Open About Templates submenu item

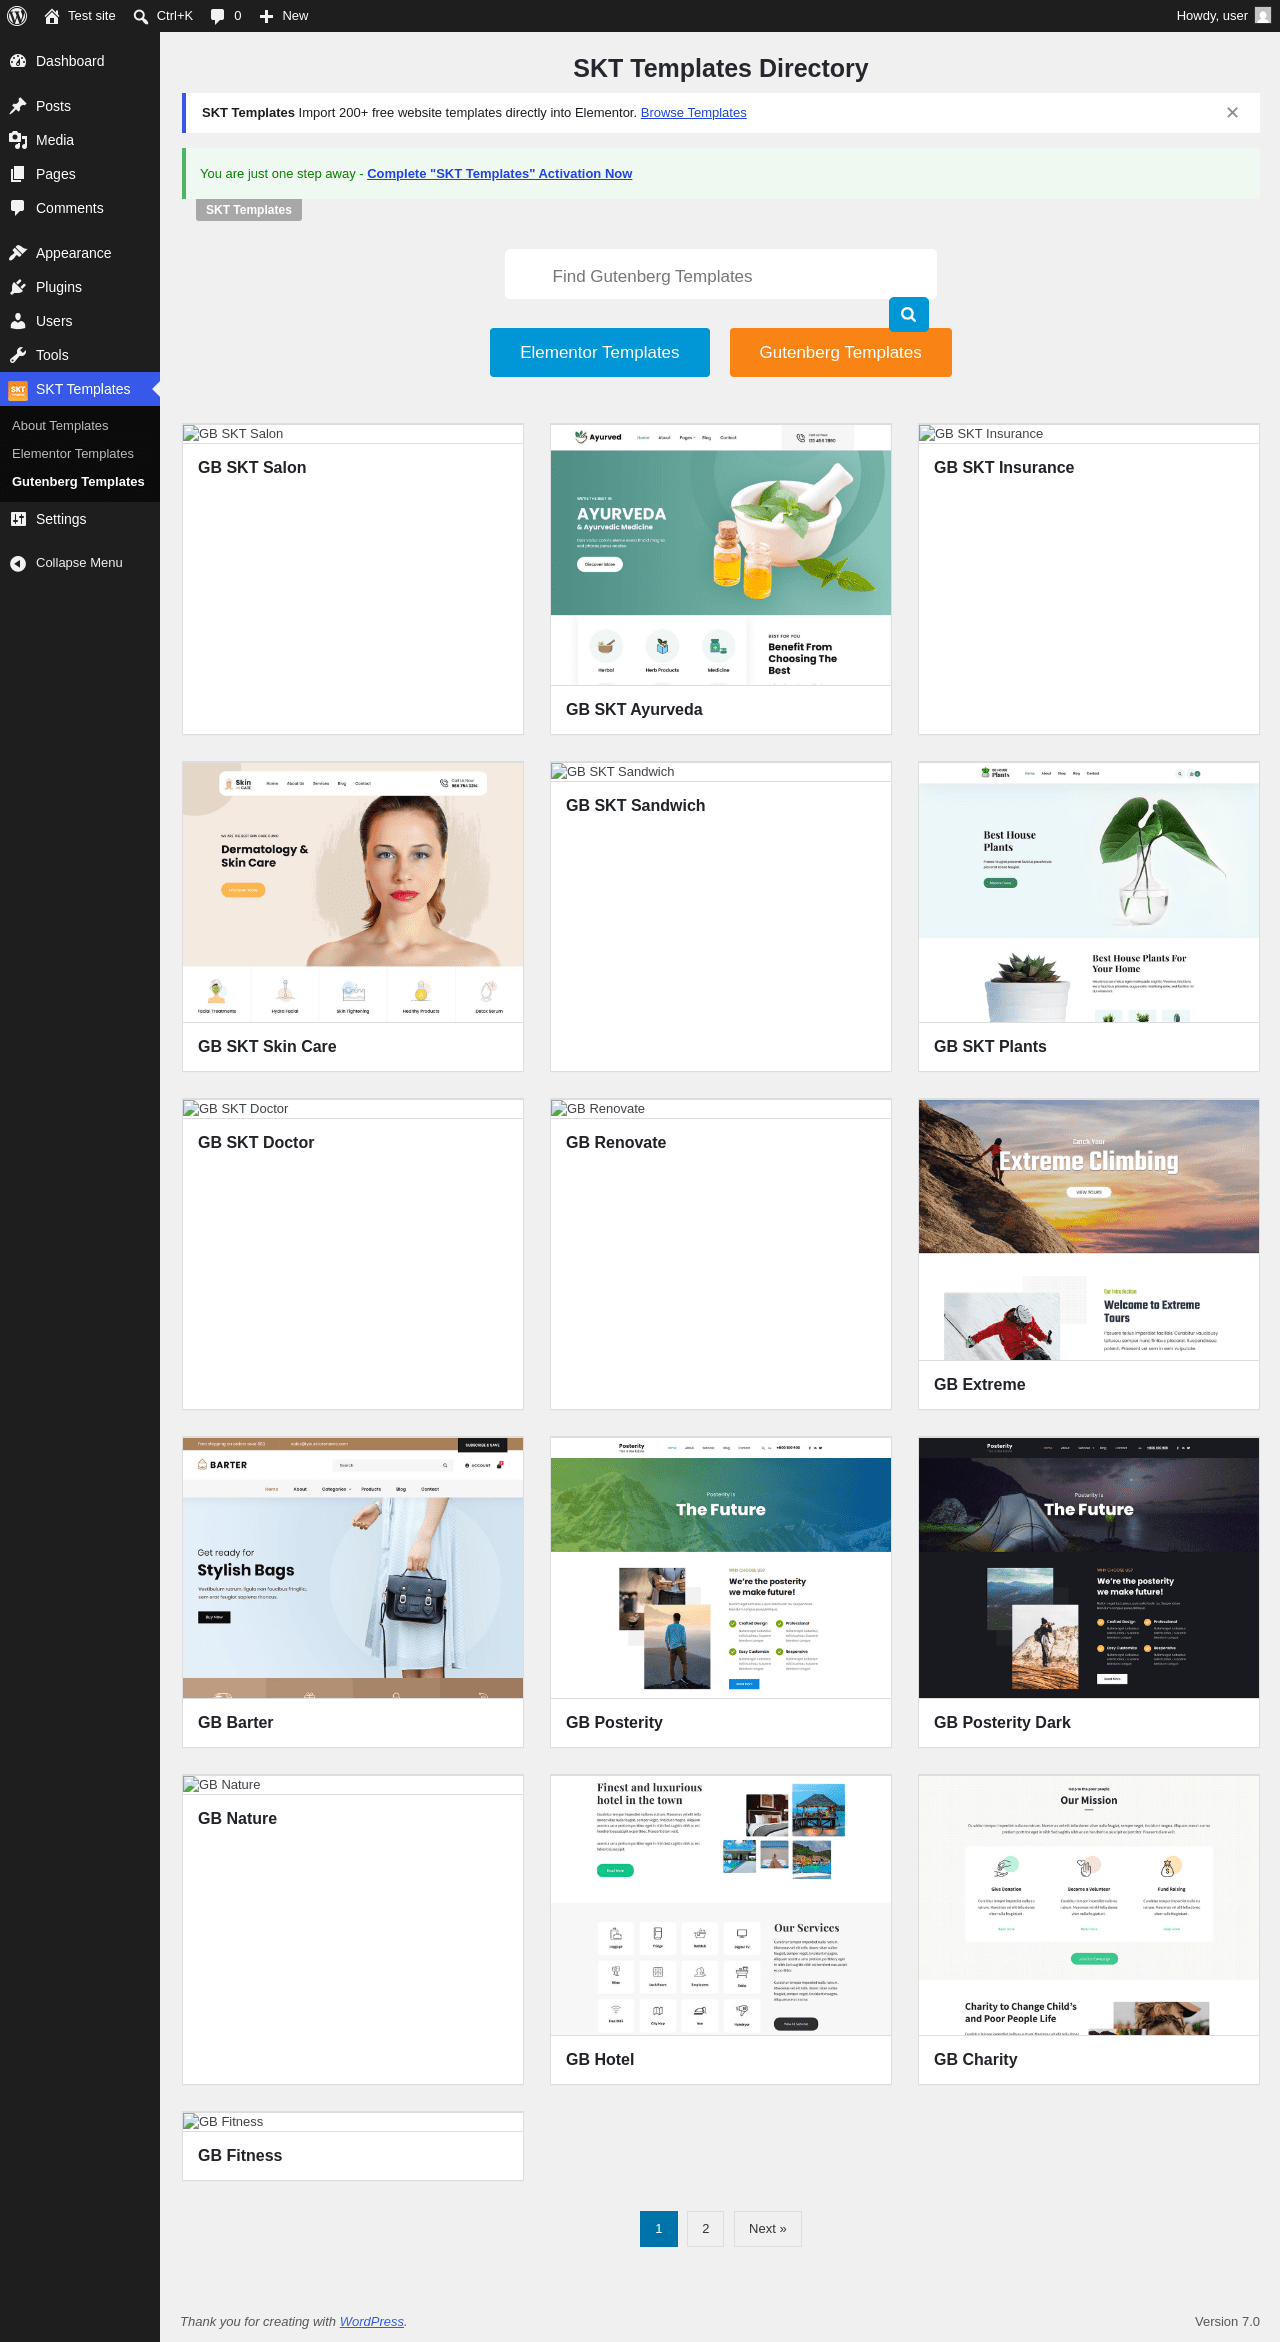(x=60, y=426)
